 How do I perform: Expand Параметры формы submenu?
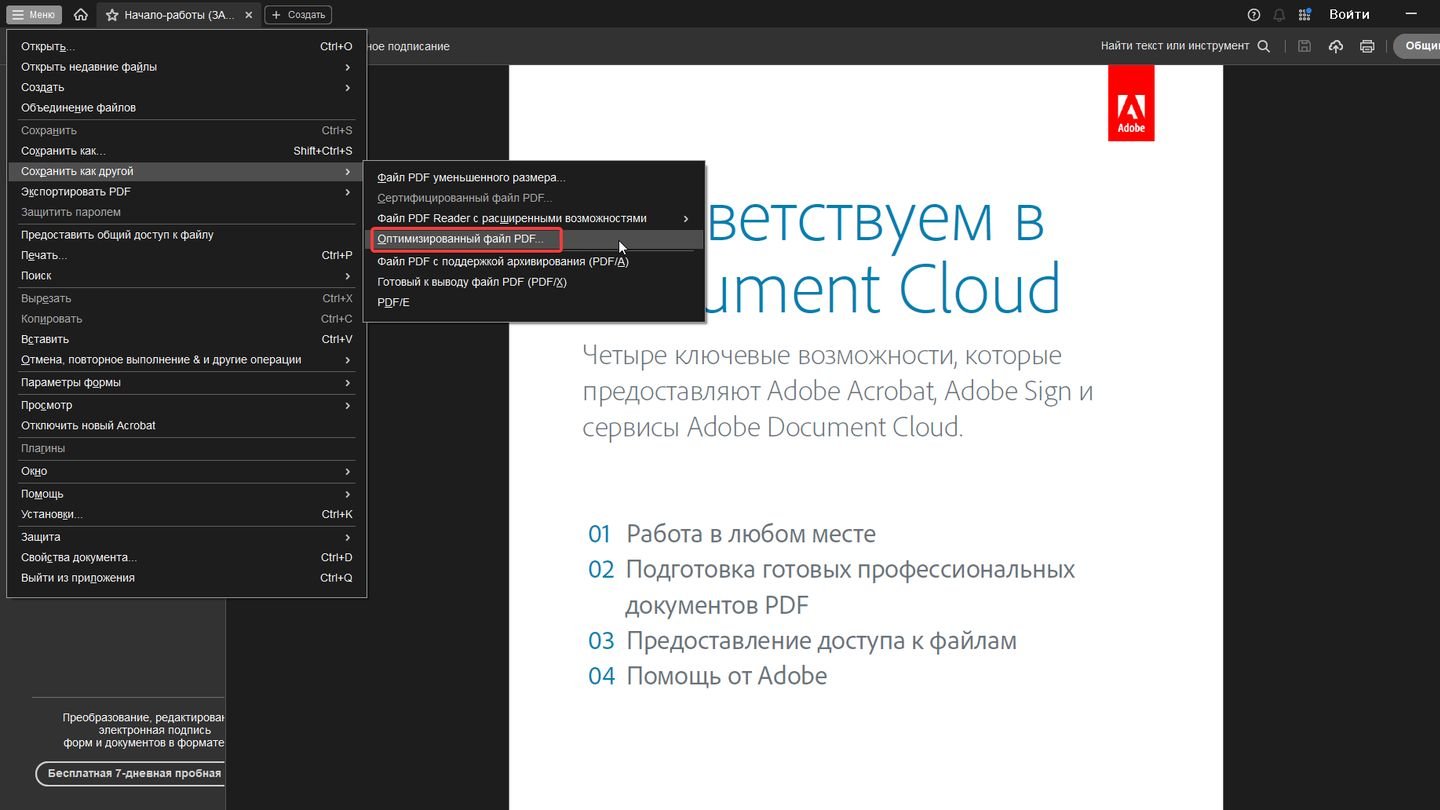pos(187,382)
